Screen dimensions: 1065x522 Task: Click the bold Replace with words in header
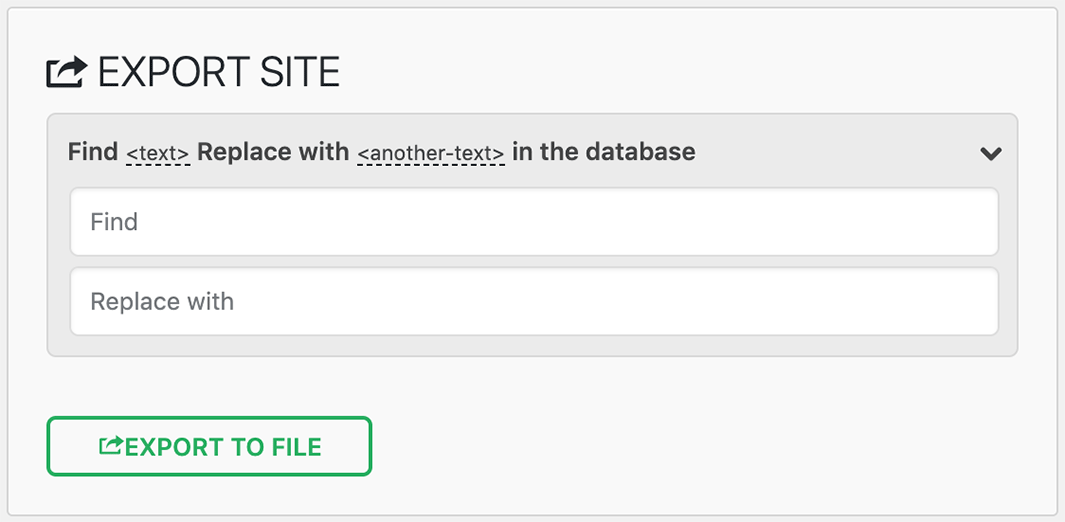273,152
